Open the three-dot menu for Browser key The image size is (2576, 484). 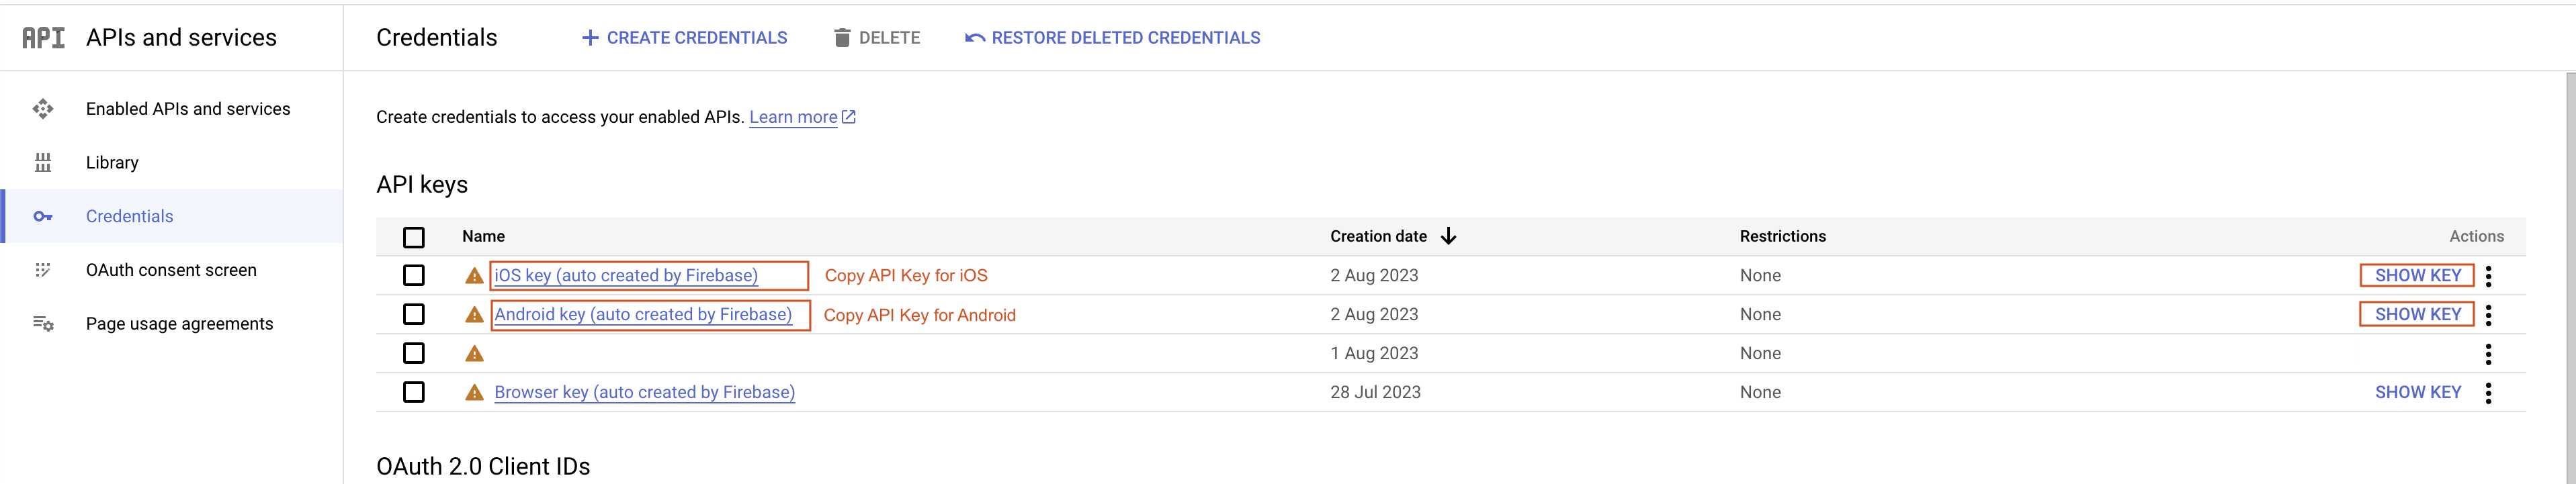[2488, 393]
